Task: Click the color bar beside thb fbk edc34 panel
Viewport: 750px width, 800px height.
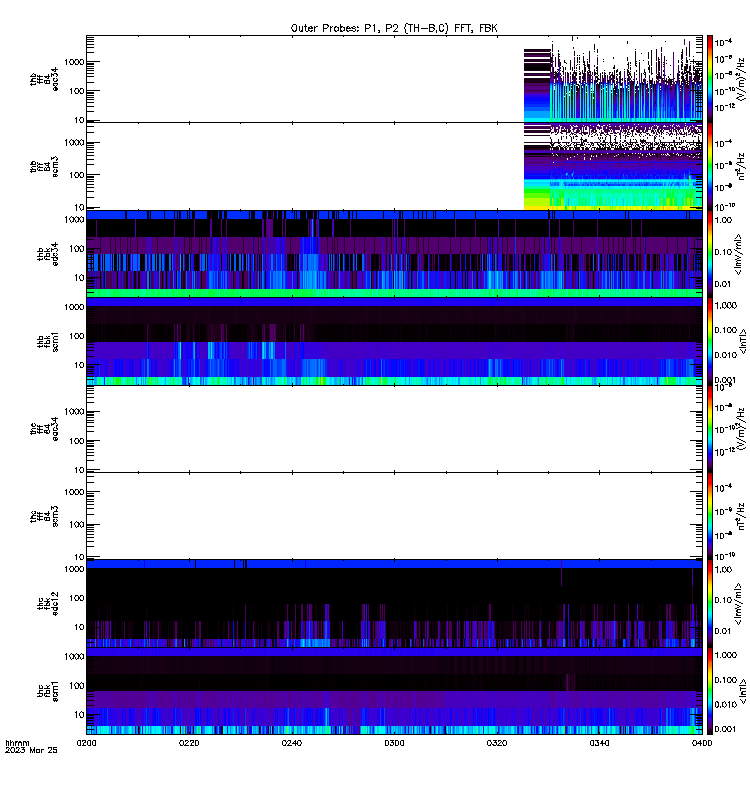Action: tap(710, 254)
